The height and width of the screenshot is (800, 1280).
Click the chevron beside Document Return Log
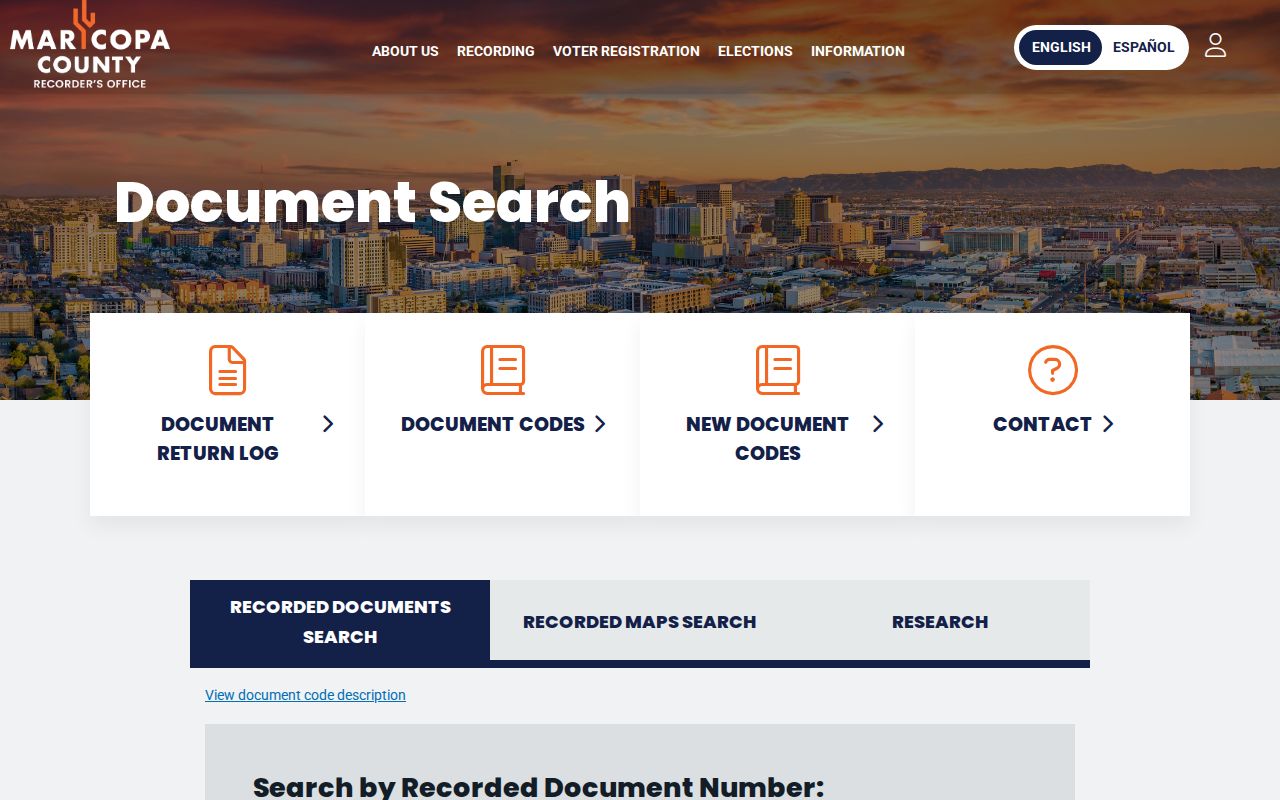click(328, 424)
